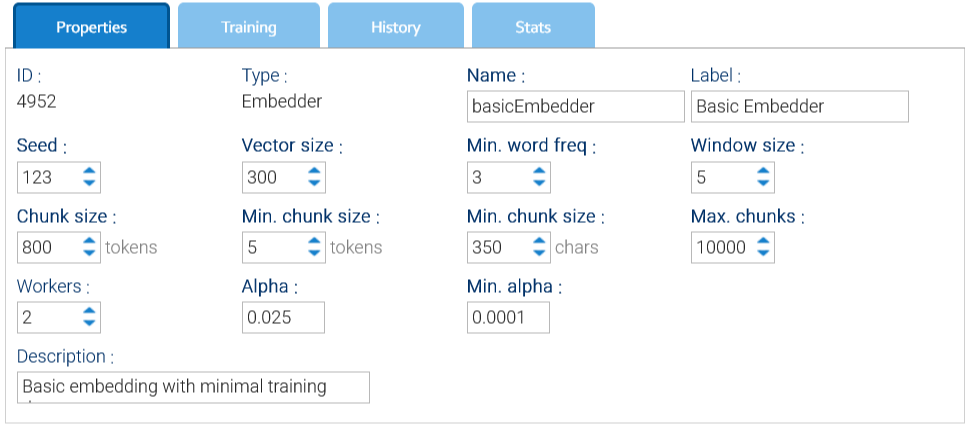Open the History tab
The image size is (973, 429).
pyautogui.click(x=395, y=27)
